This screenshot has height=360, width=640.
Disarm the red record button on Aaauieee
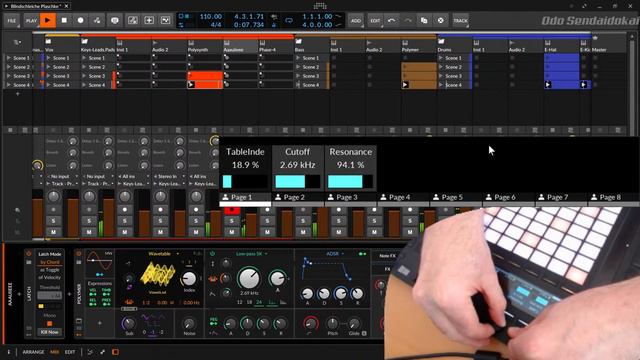click(x=232, y=210)
